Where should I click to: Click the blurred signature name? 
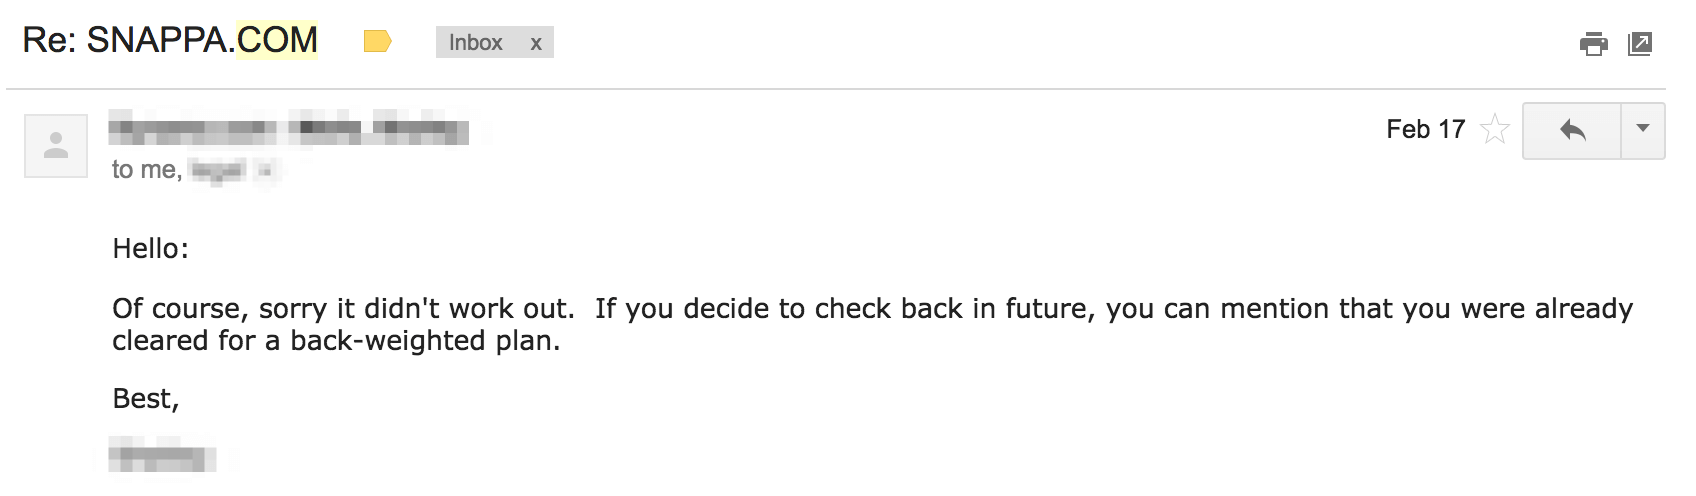point(162,459)
